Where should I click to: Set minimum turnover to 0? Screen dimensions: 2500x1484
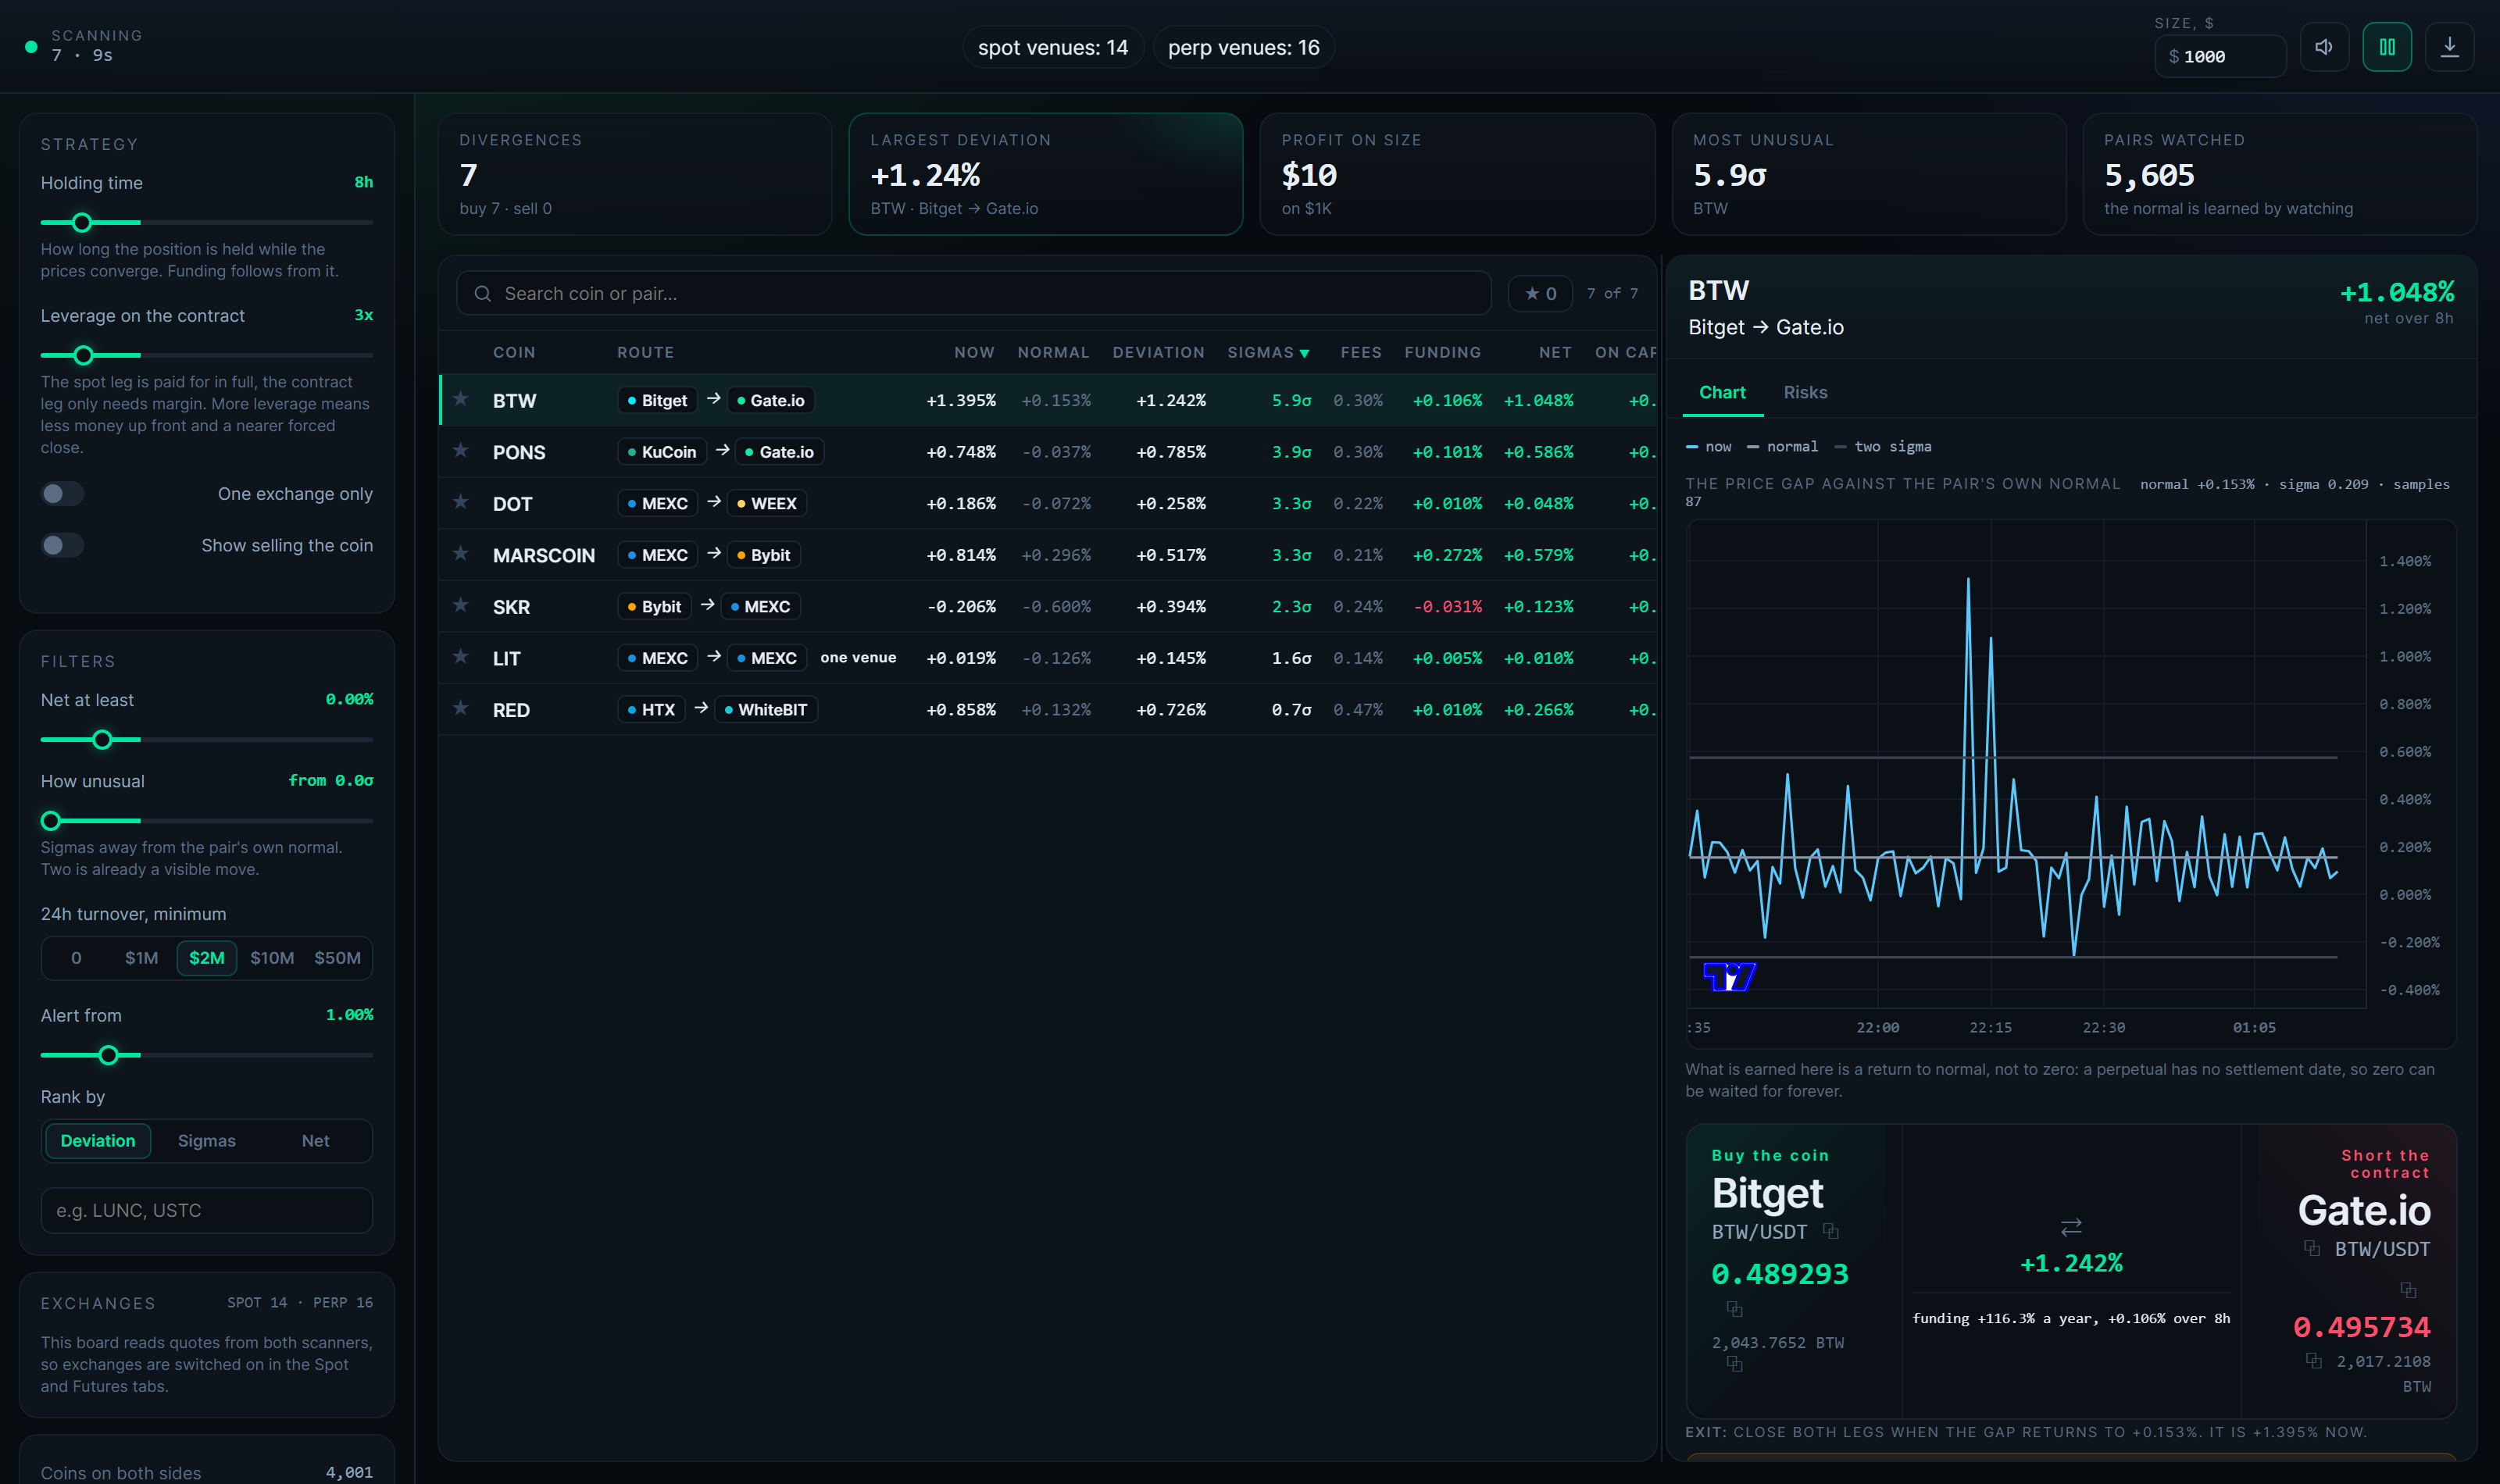[x=76, y=958]
